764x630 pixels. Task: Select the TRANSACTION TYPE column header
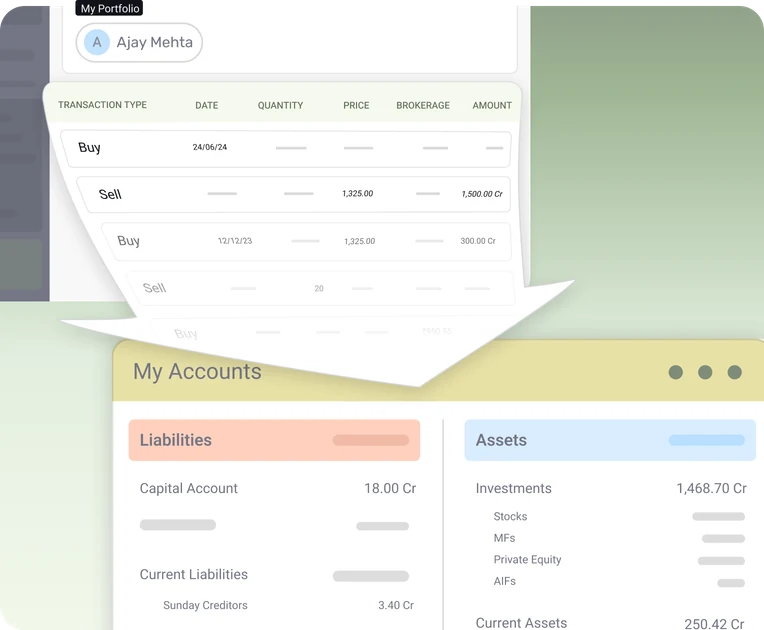tap(102, 105)
